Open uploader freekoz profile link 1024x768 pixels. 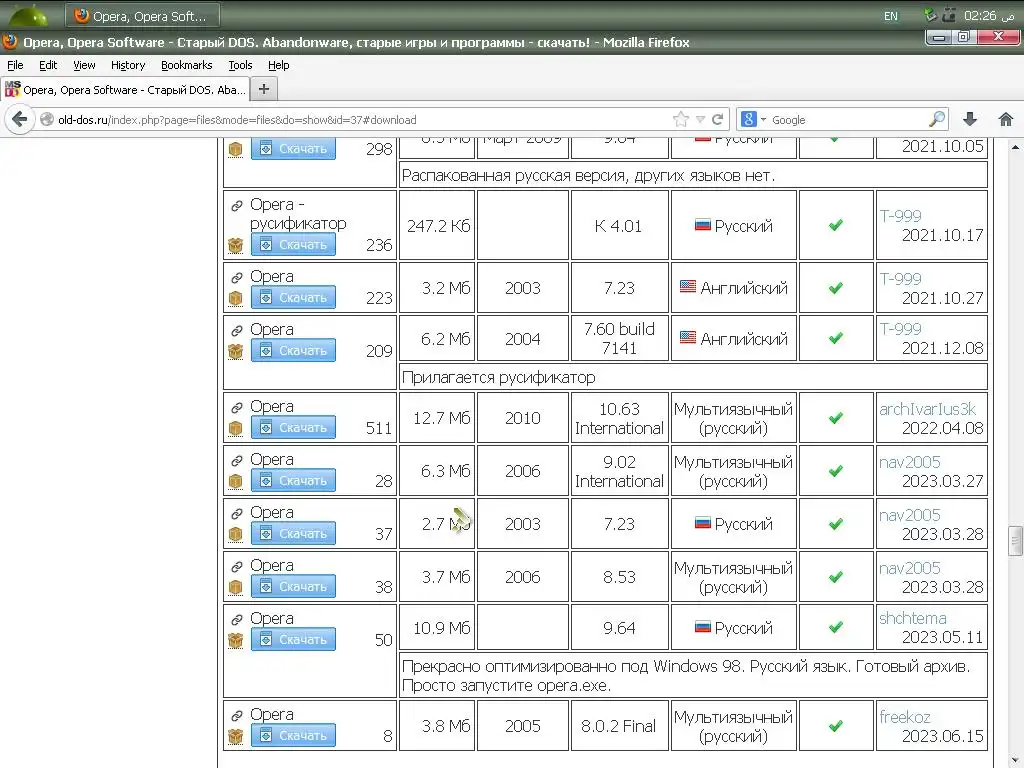click(x=904, y=717)
